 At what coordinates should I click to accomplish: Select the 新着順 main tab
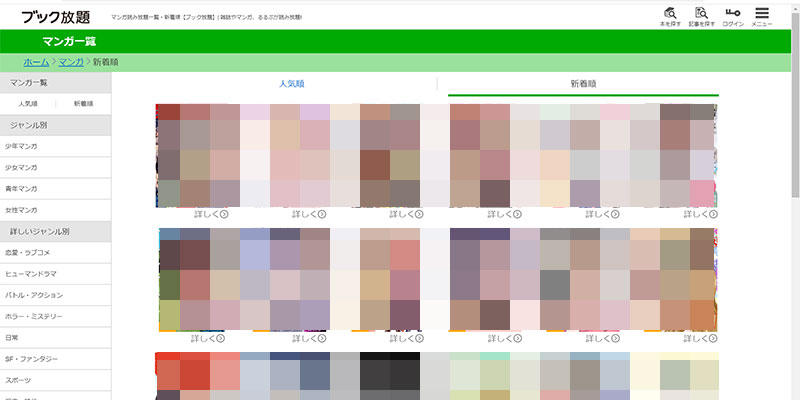click(583, 85)
